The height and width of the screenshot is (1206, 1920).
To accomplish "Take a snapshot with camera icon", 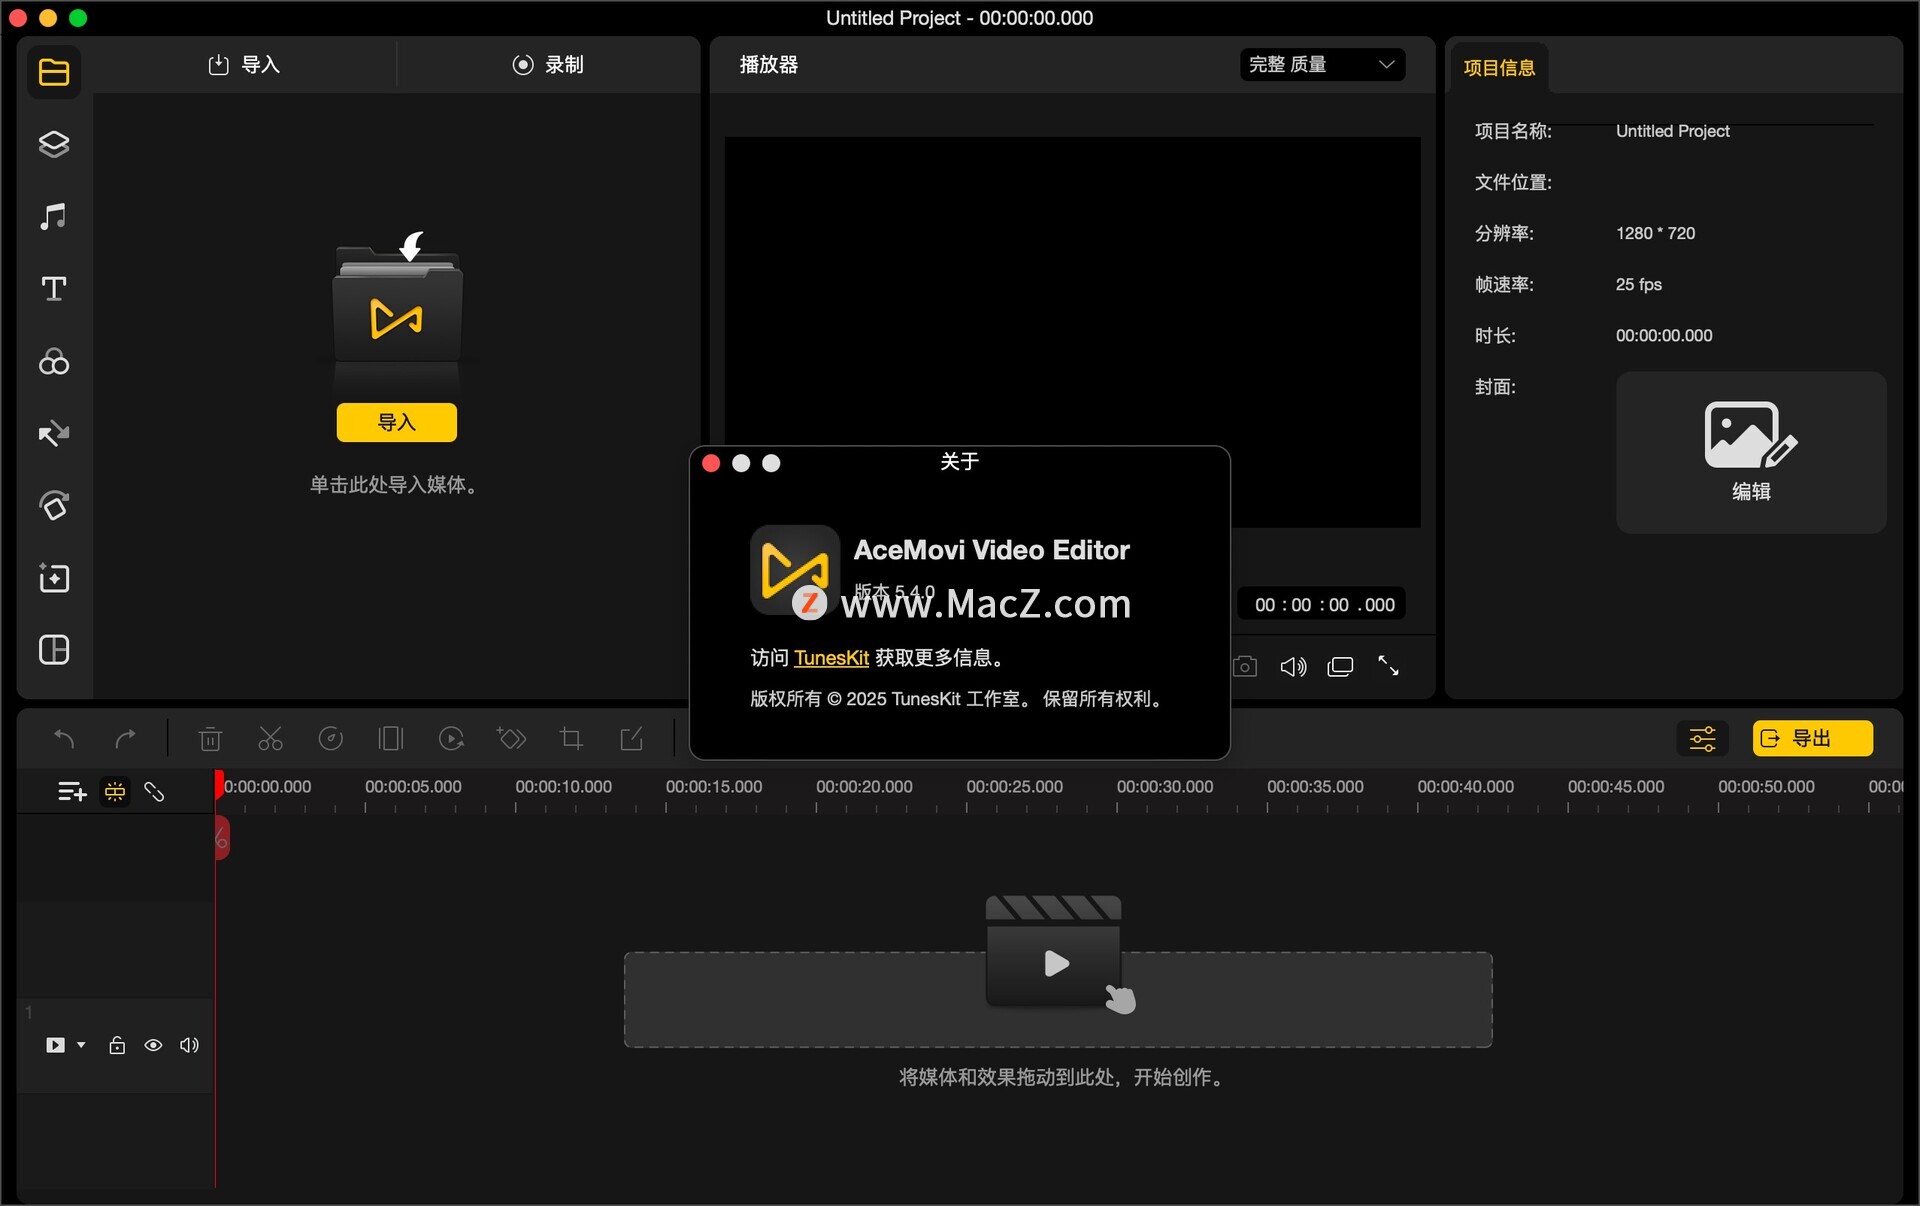I will (x=1245, y=666).
